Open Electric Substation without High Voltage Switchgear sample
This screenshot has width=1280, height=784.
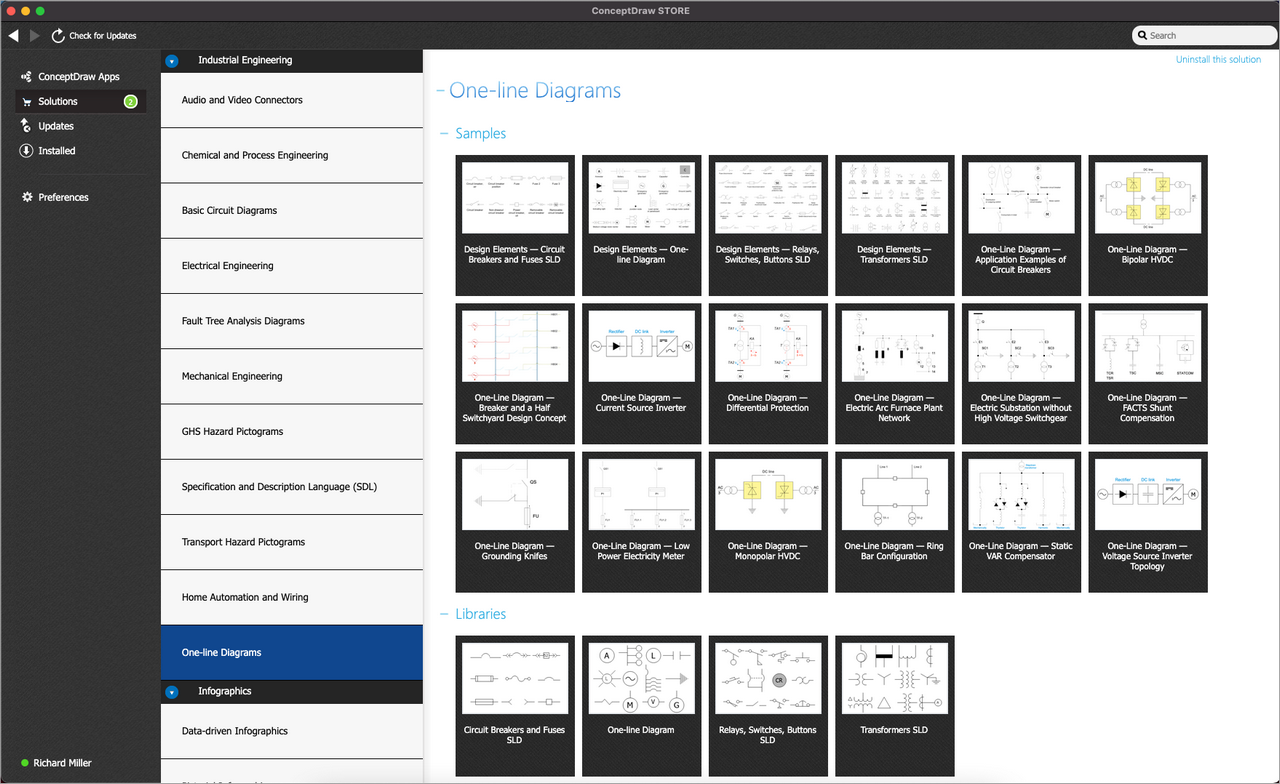pos(1021,374)
